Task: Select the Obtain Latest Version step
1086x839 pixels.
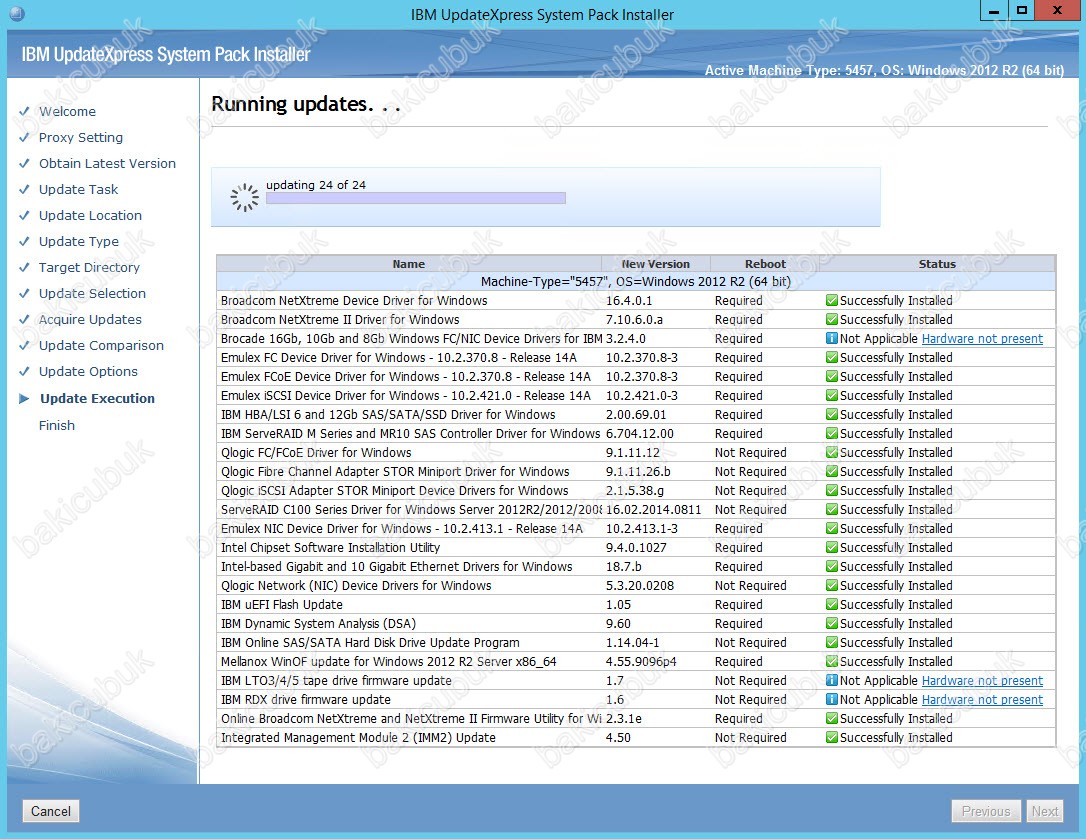Action: click(107, 164)
